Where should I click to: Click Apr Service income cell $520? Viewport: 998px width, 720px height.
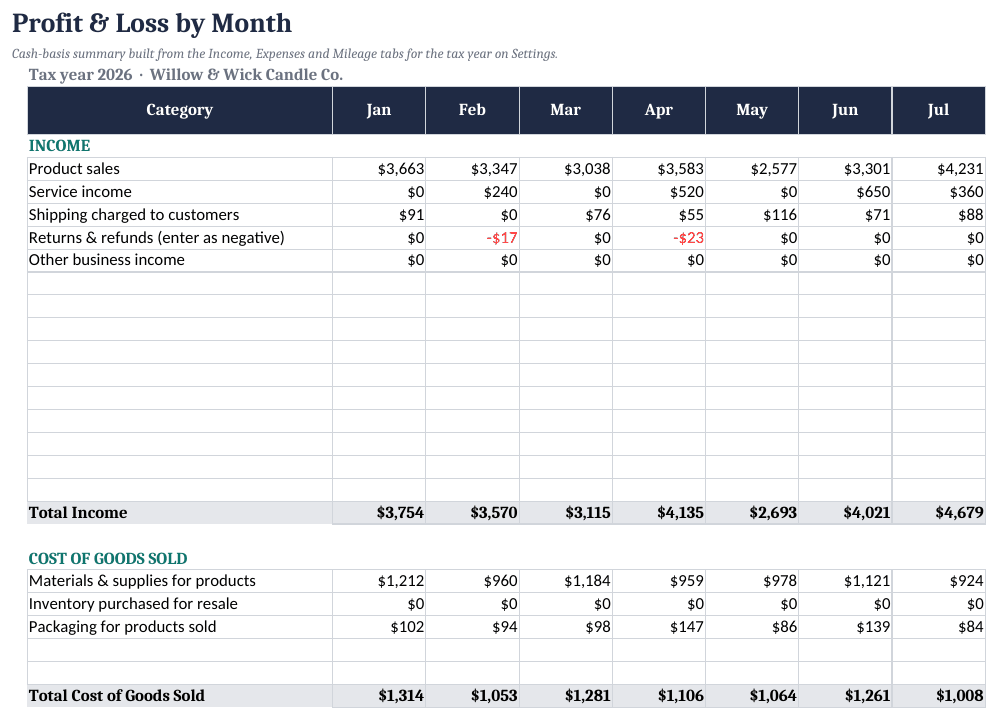click(659, 192)
